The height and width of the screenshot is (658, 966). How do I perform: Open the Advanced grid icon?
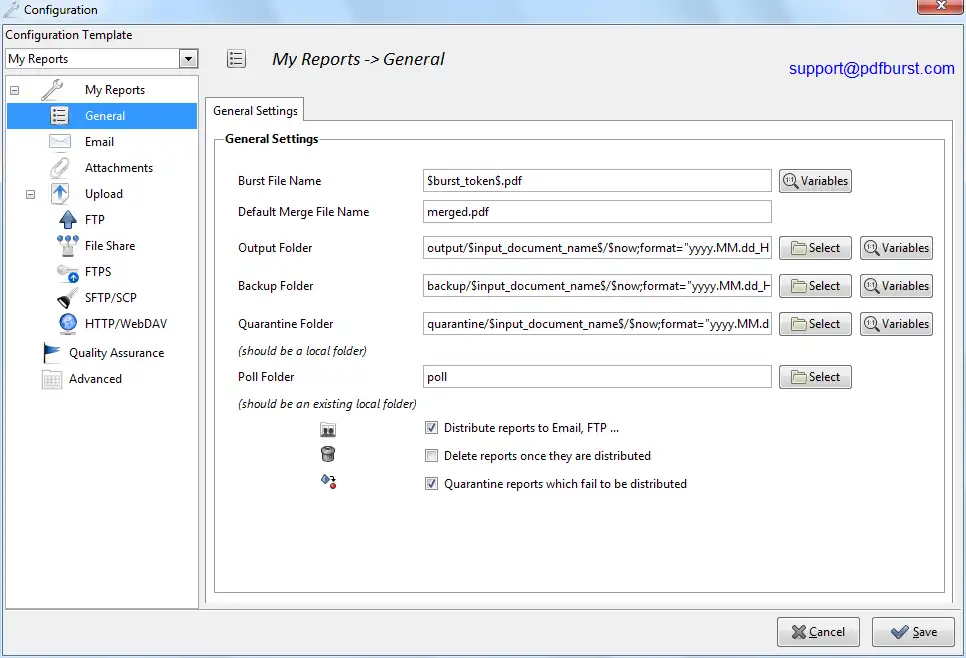pos(52,379)
